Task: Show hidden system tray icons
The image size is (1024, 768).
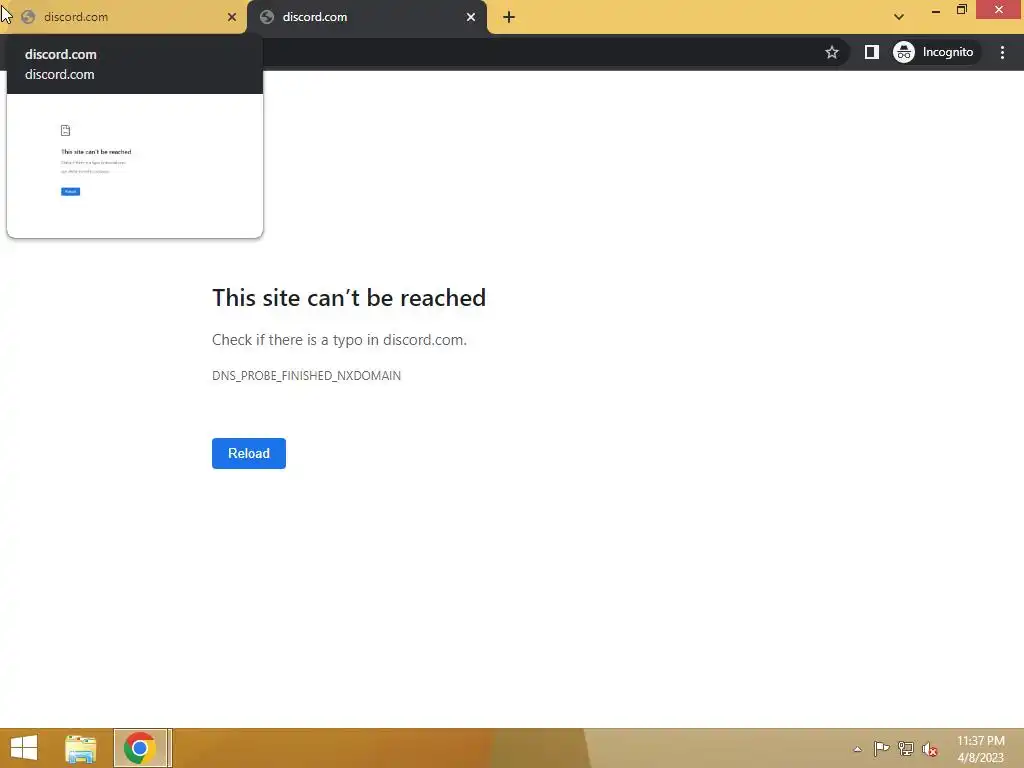Action: (x=857, y=749)
